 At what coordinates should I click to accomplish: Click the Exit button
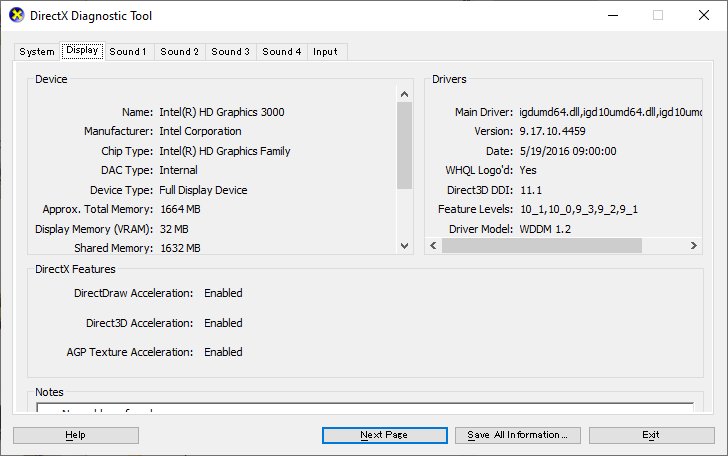click(651, 435)
